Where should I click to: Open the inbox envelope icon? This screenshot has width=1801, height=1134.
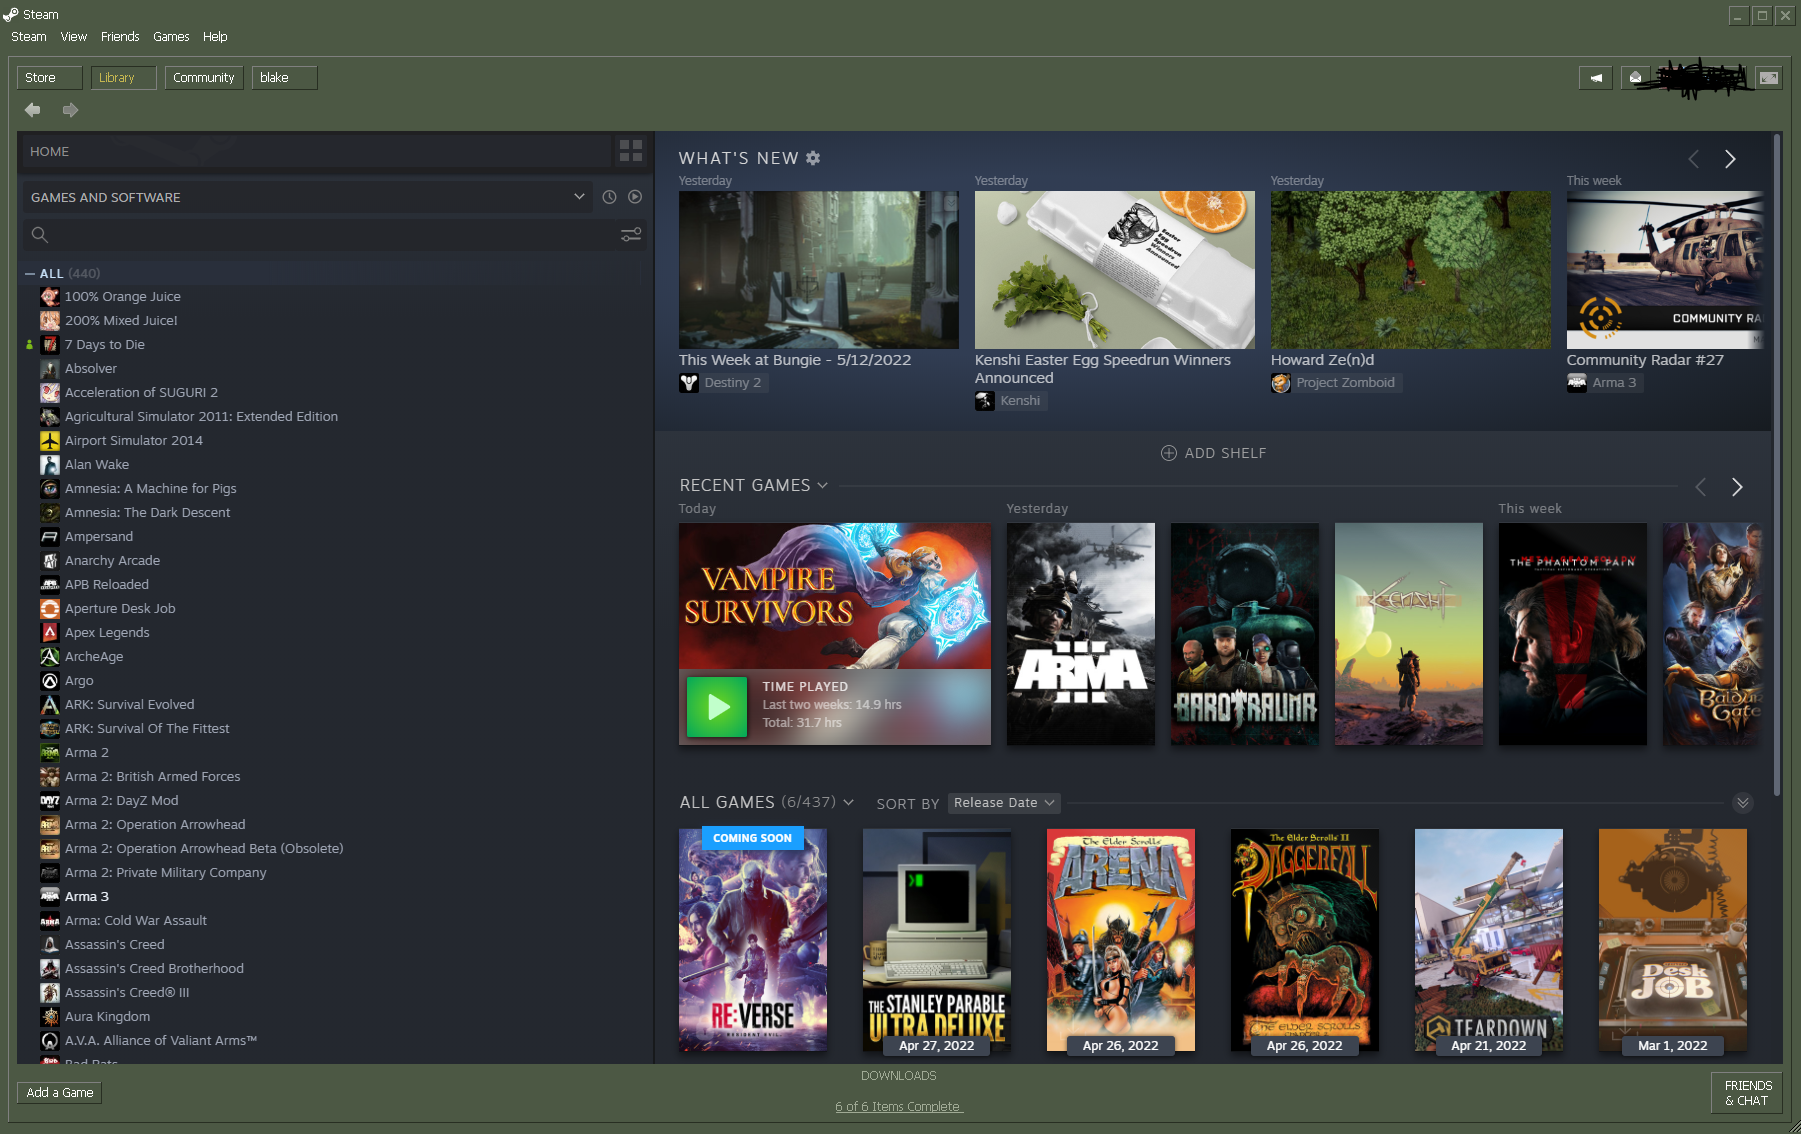1636,77
